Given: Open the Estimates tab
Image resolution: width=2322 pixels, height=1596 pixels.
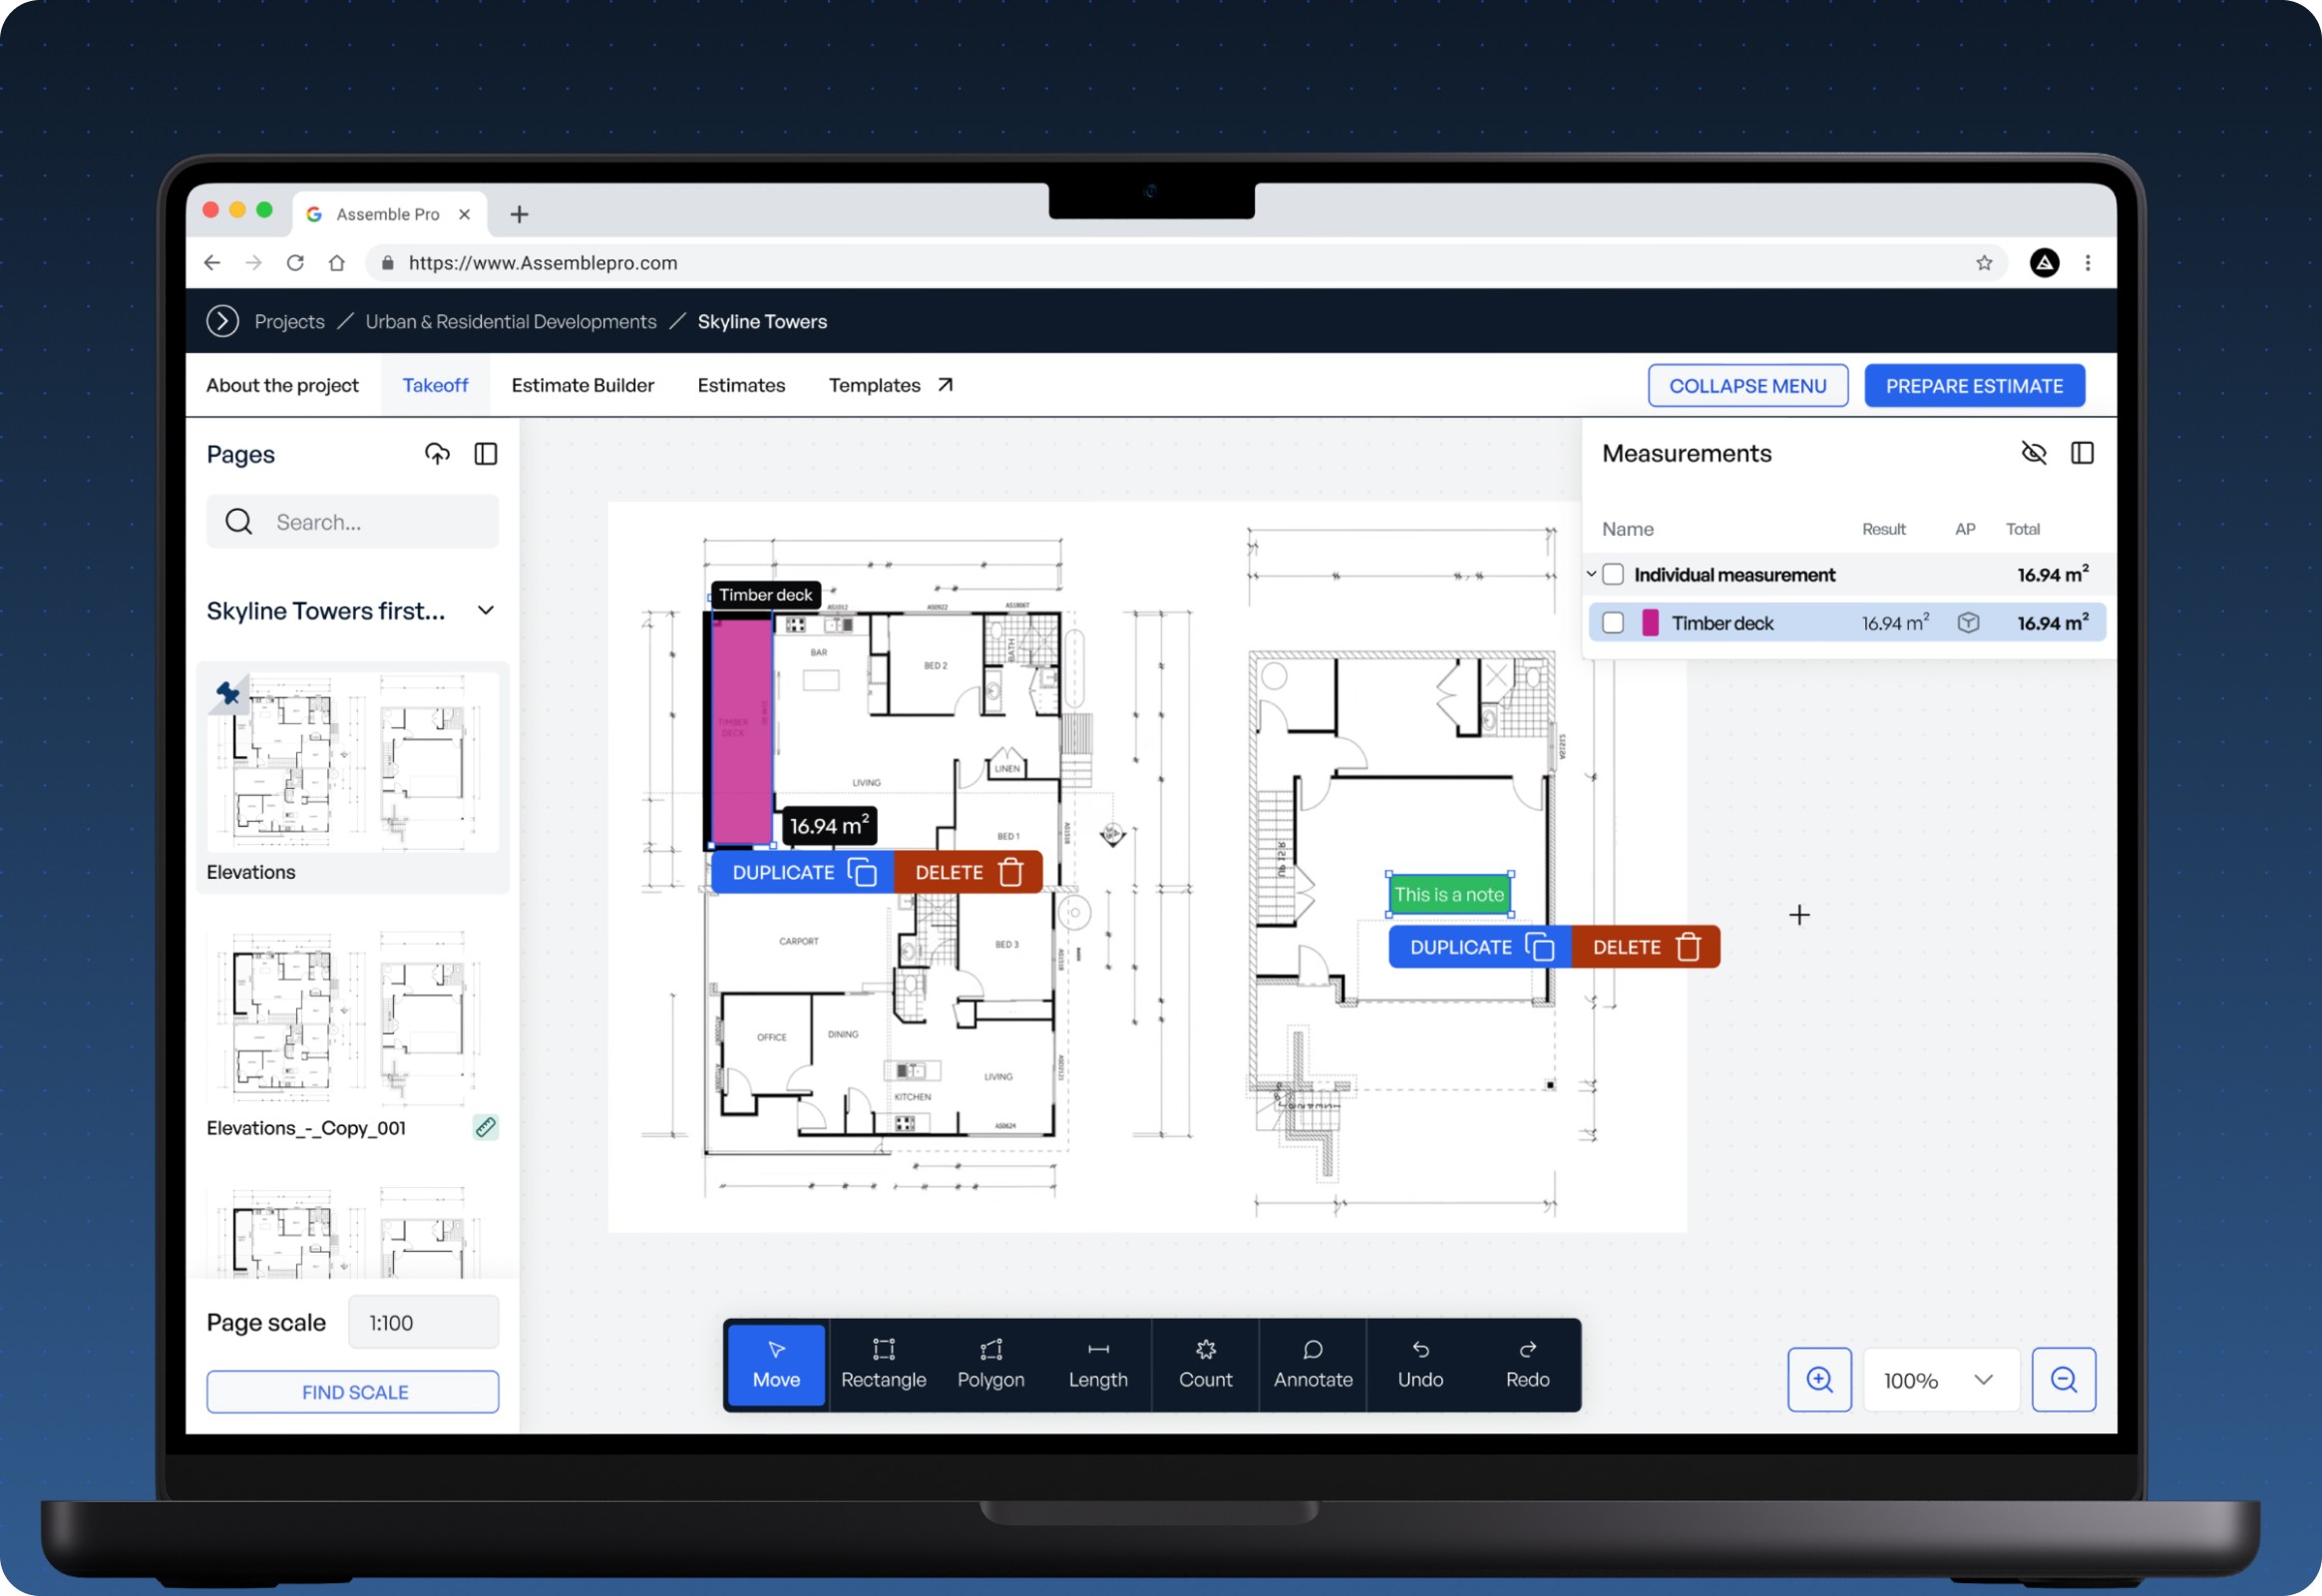Looking at the screenshot, I should click(741, 386).
